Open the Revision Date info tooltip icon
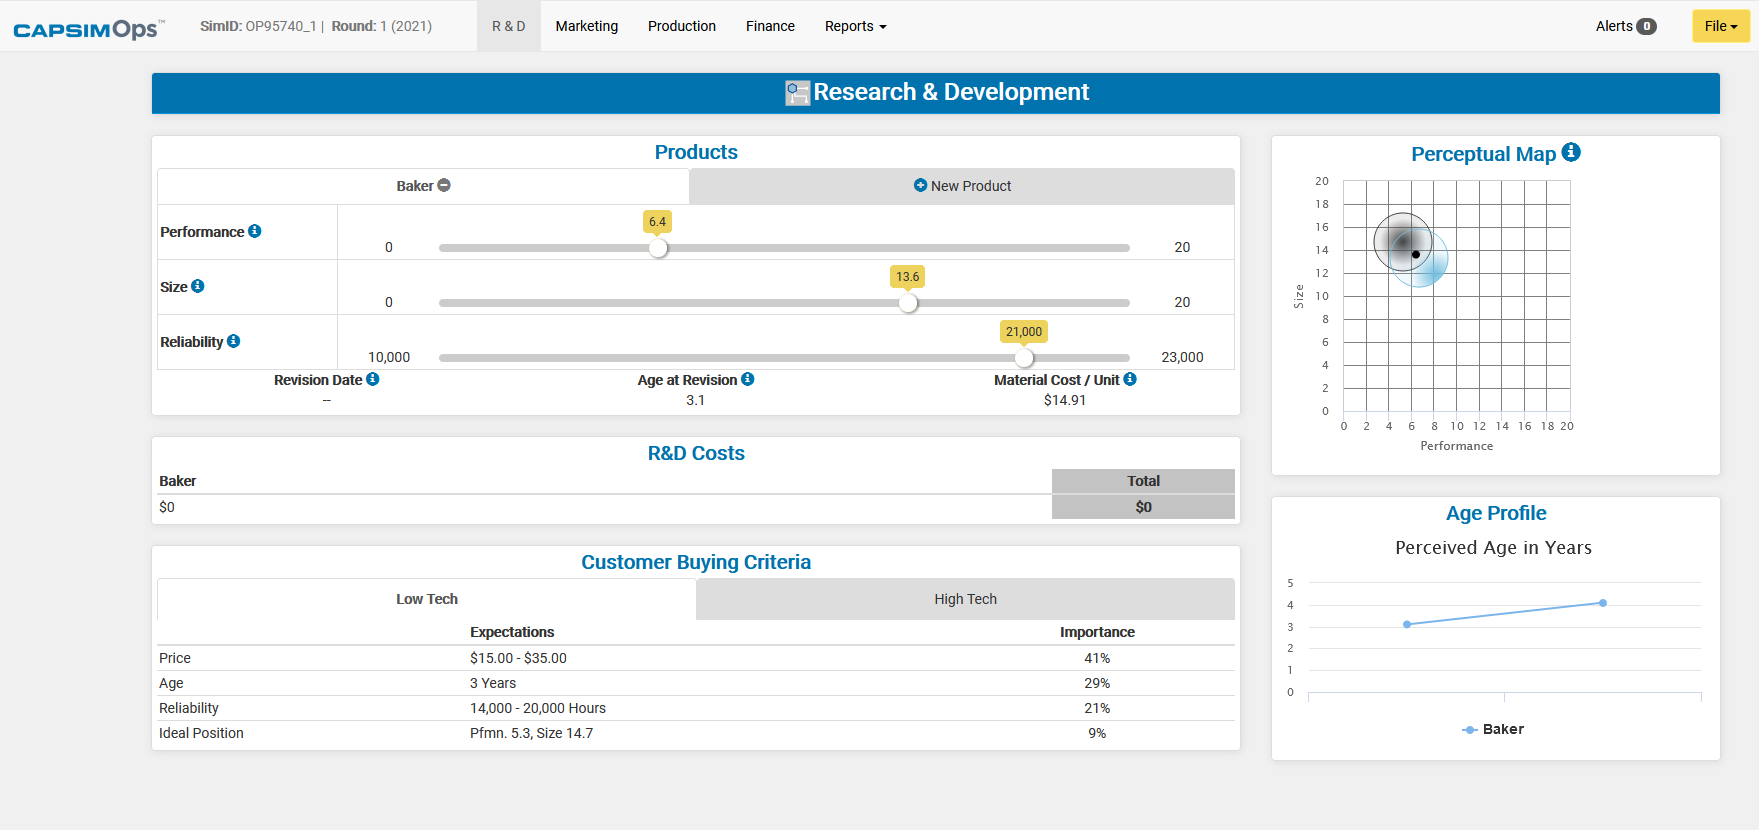 point(373,379)
